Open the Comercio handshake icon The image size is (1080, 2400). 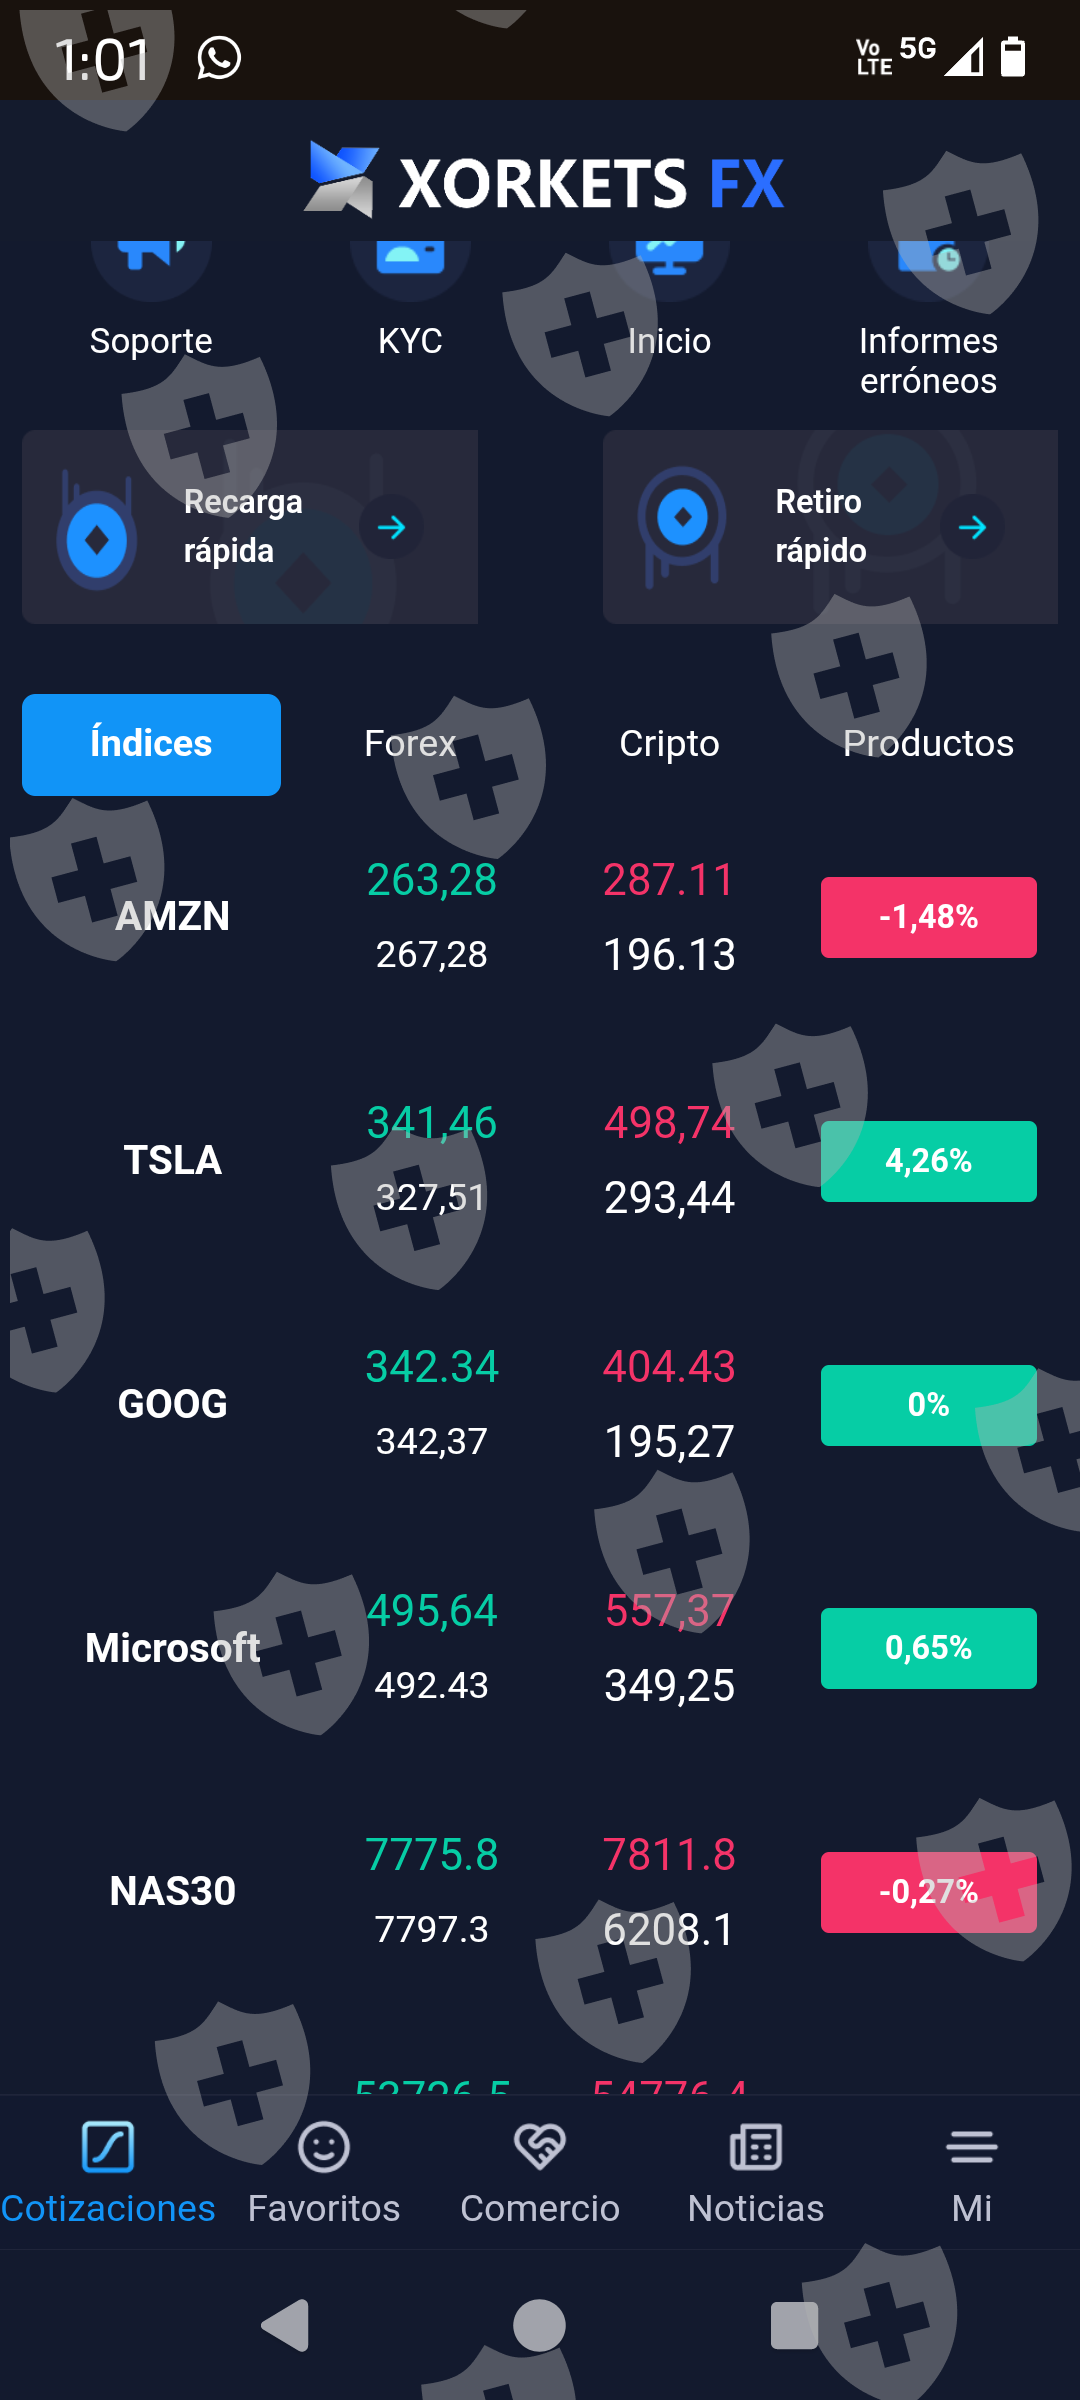pyautogui.click(x=540, y=2146)
